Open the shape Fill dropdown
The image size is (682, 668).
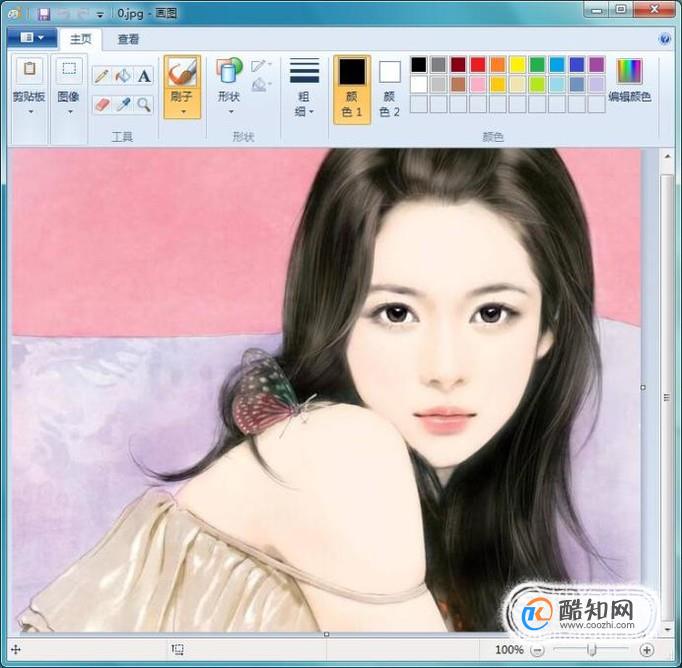tap(261, 84)
